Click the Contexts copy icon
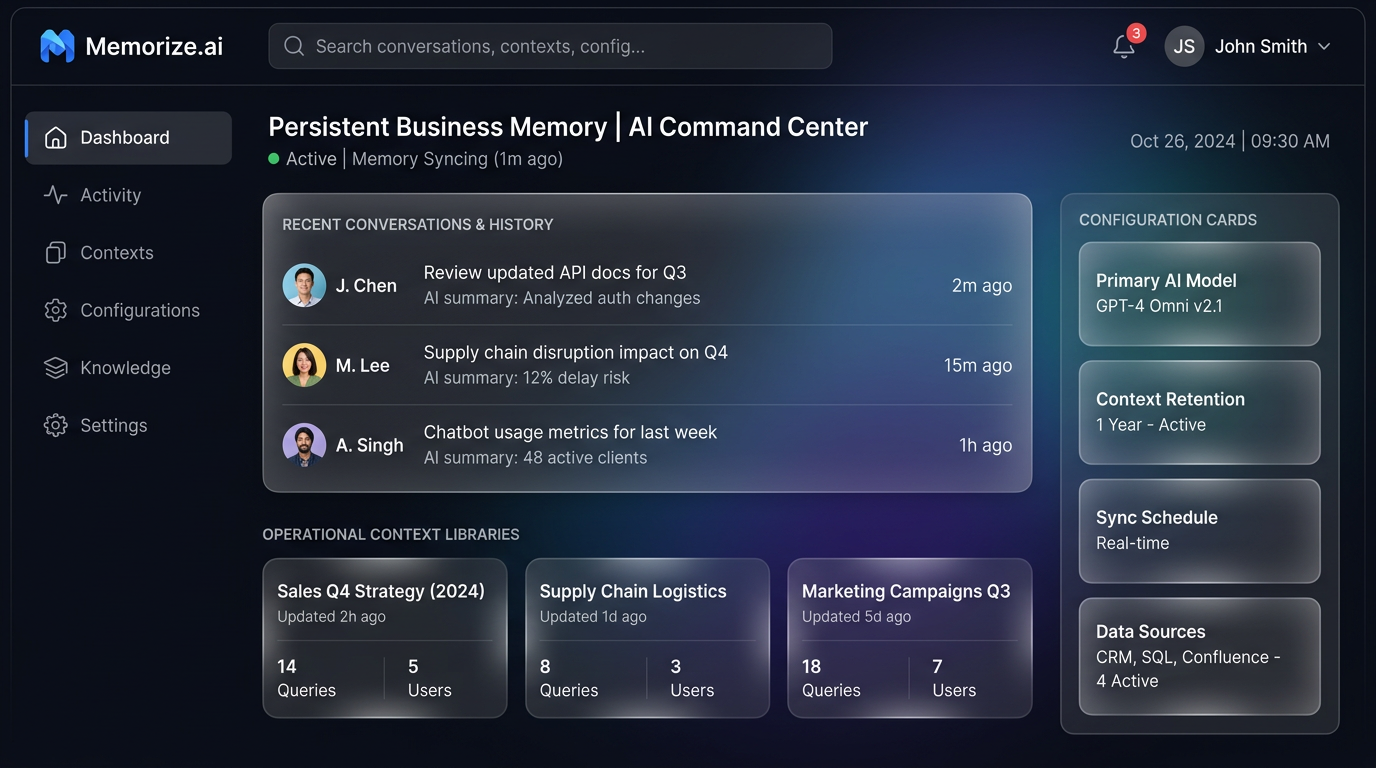The width and height of the screenshot is (1376, 768). pos(56,253)
